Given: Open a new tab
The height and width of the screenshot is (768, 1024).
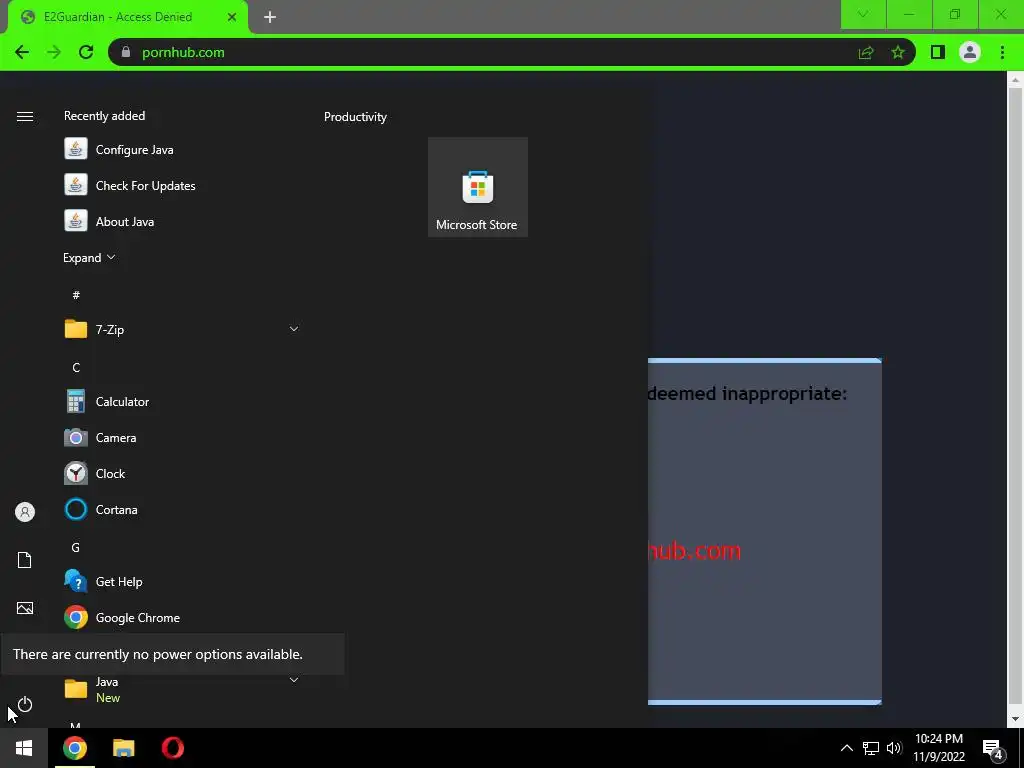Looking at the screenshot, I should pyautogui.click(x=270, y=17).
